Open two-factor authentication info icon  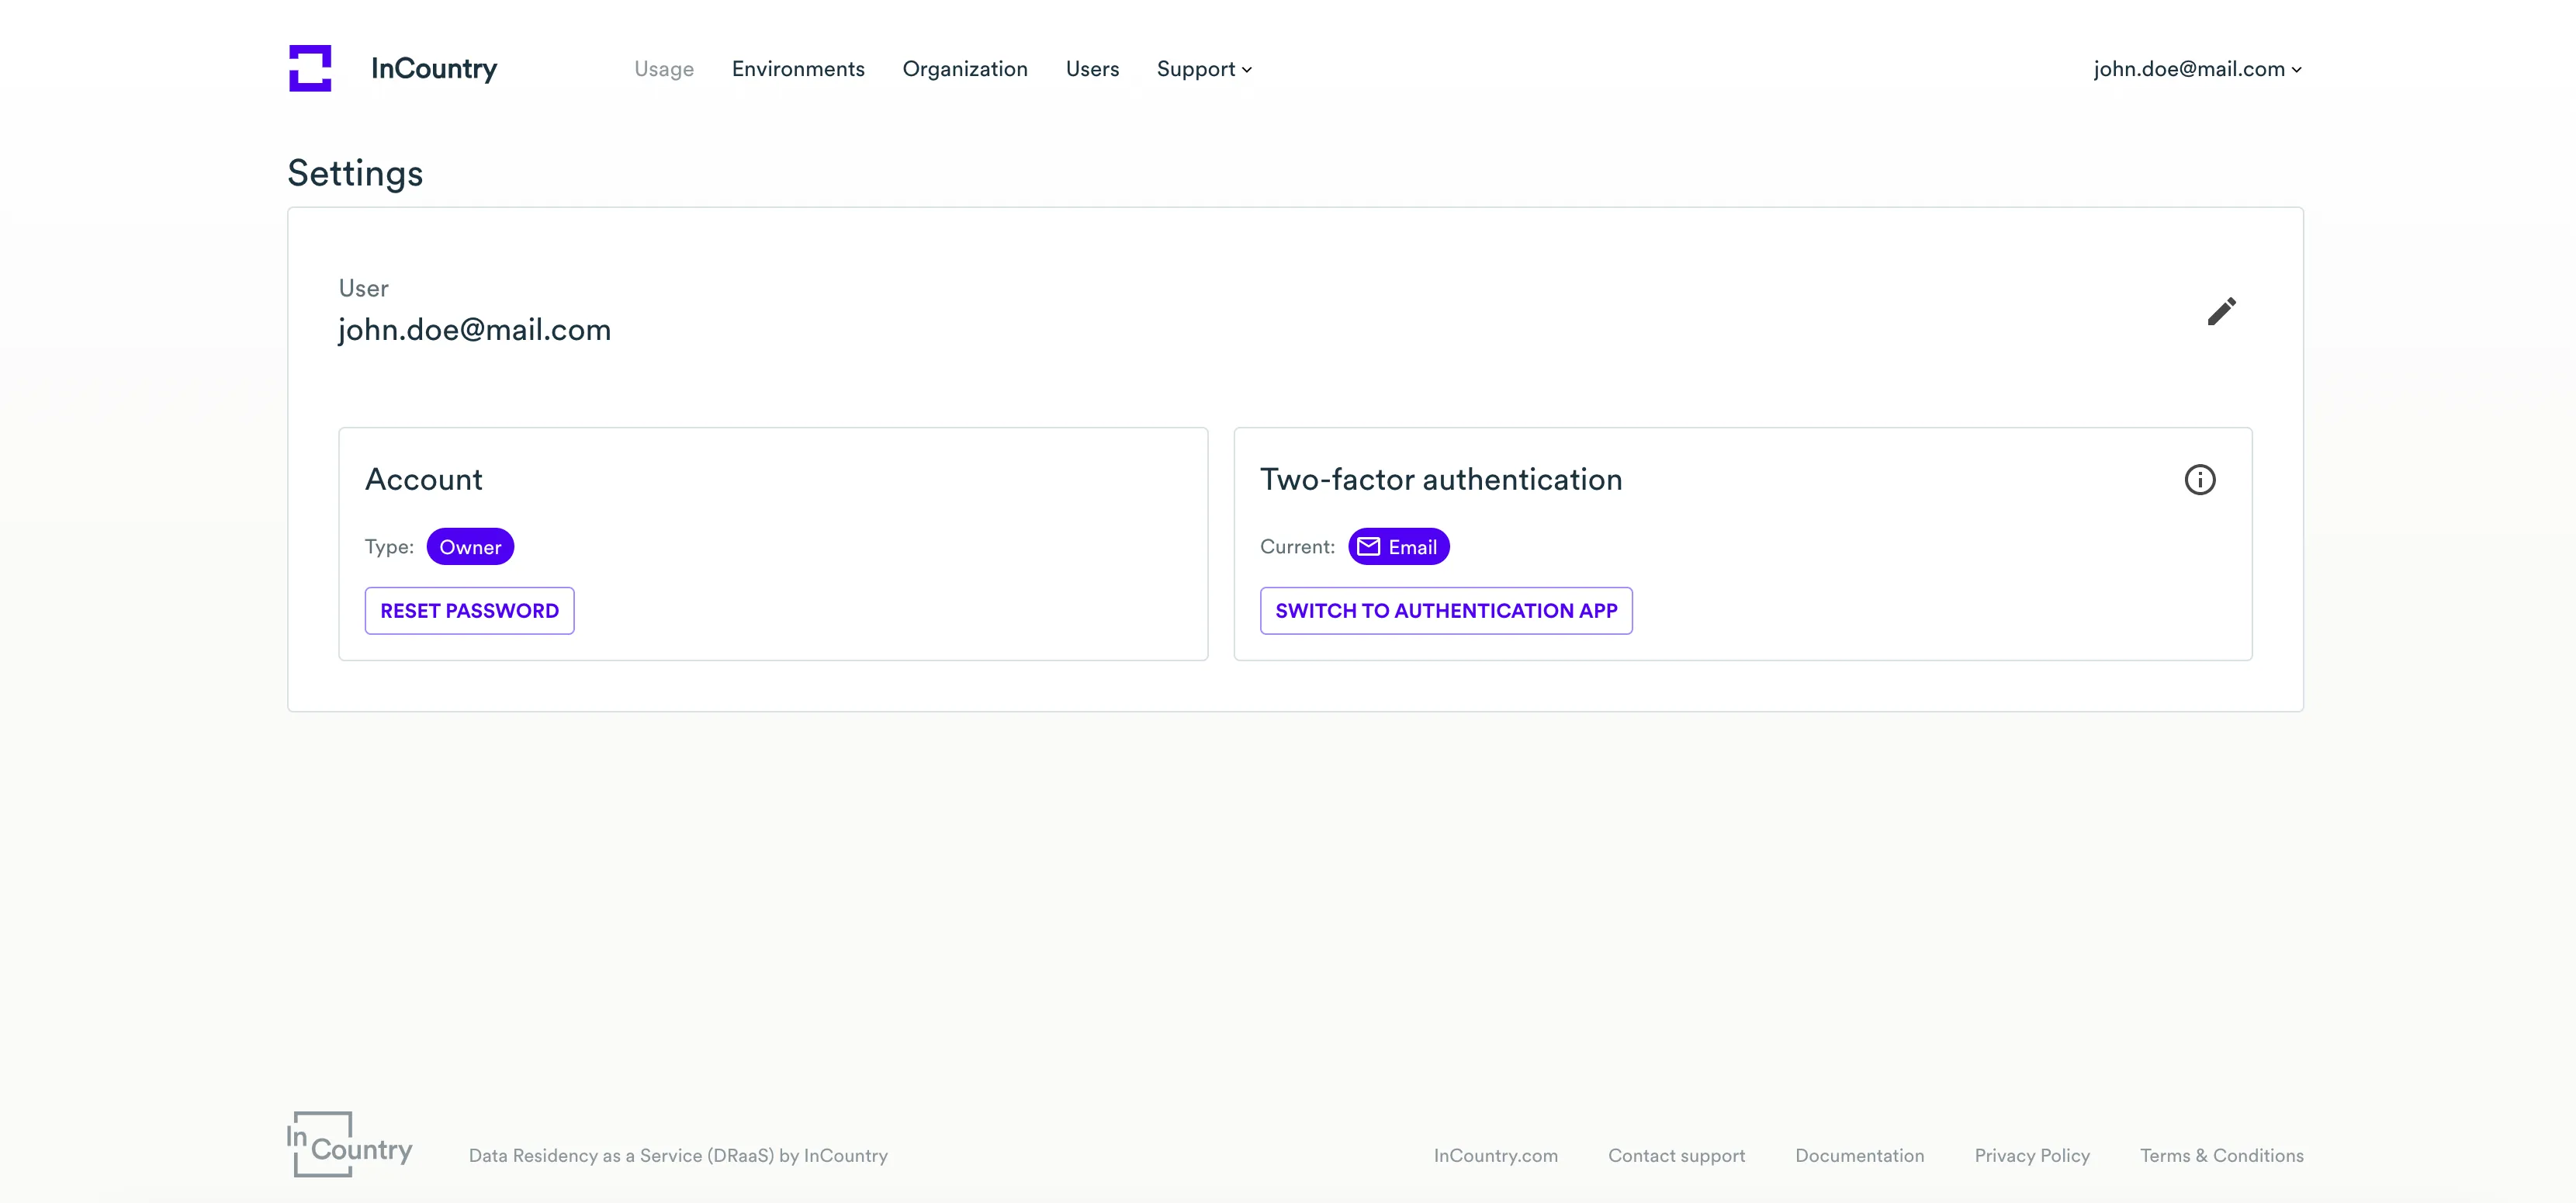(x=2199, y=480)
